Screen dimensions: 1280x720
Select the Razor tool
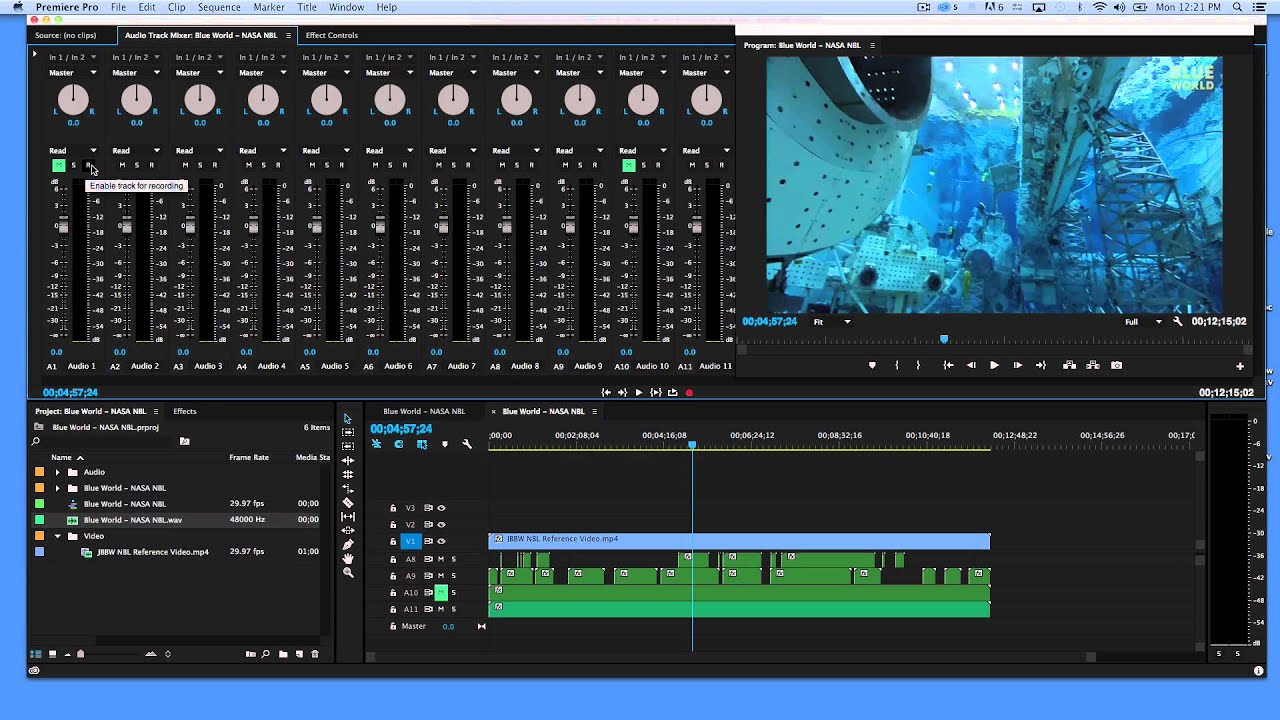[x=348, y=503]
